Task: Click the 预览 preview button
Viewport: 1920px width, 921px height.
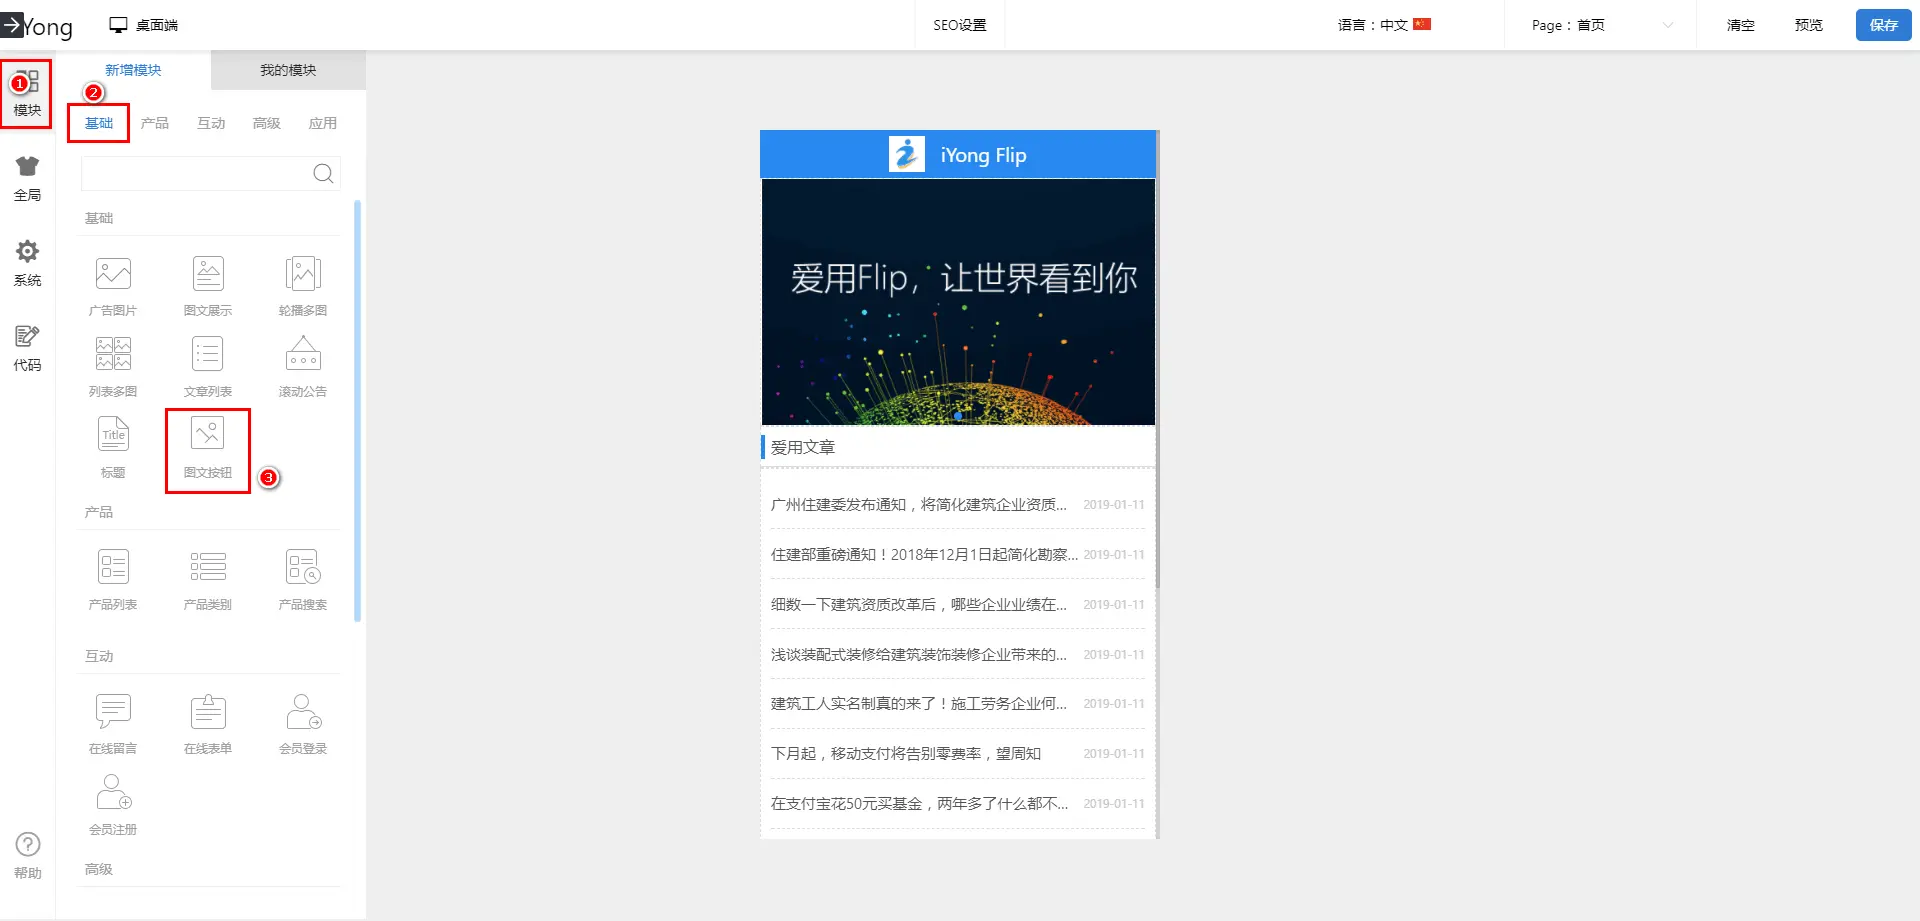Action: [x=1808, y=25]
